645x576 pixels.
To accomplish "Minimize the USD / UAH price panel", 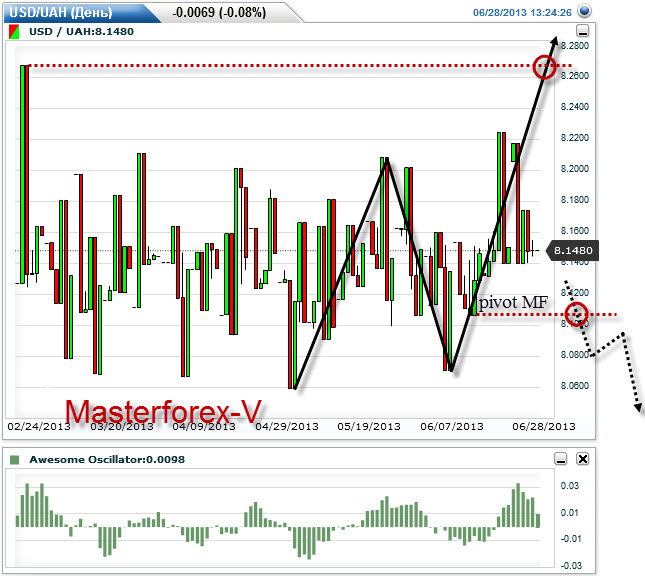I will 583,32.
